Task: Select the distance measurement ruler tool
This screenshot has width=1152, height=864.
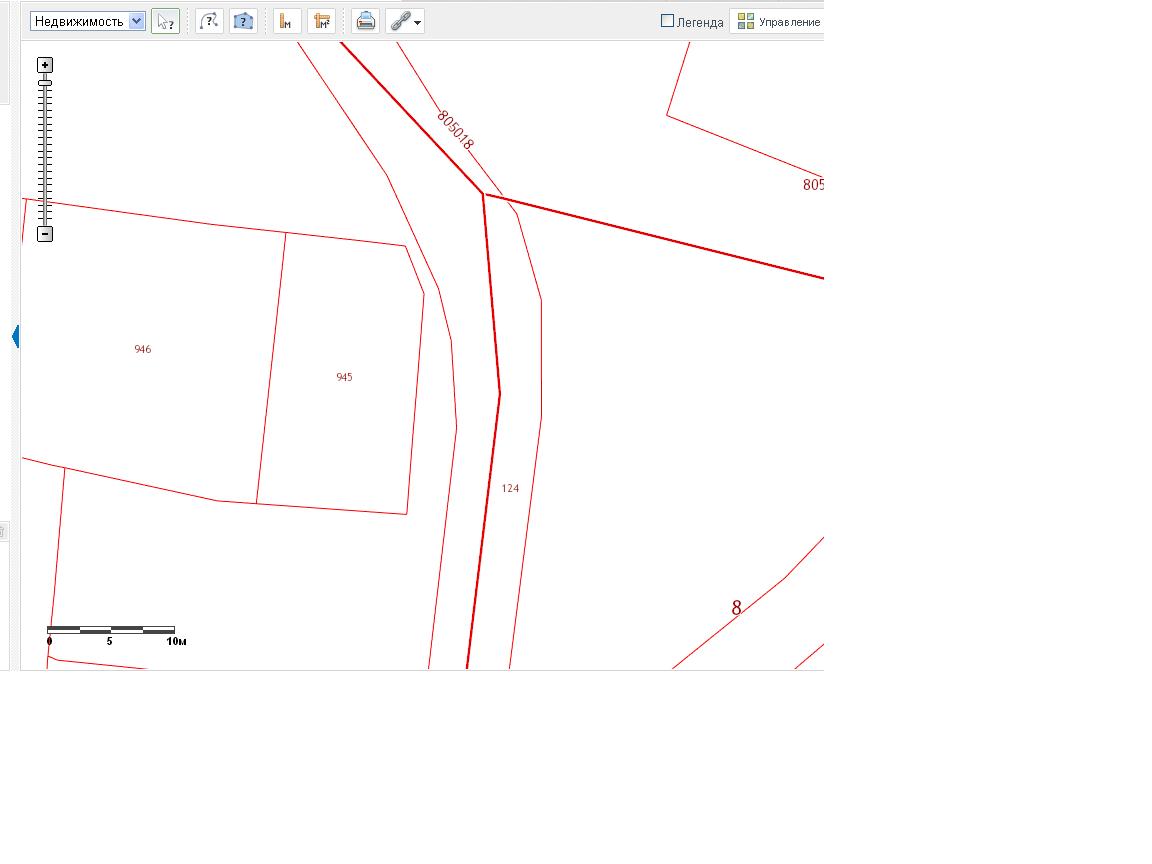Action: 287,21
